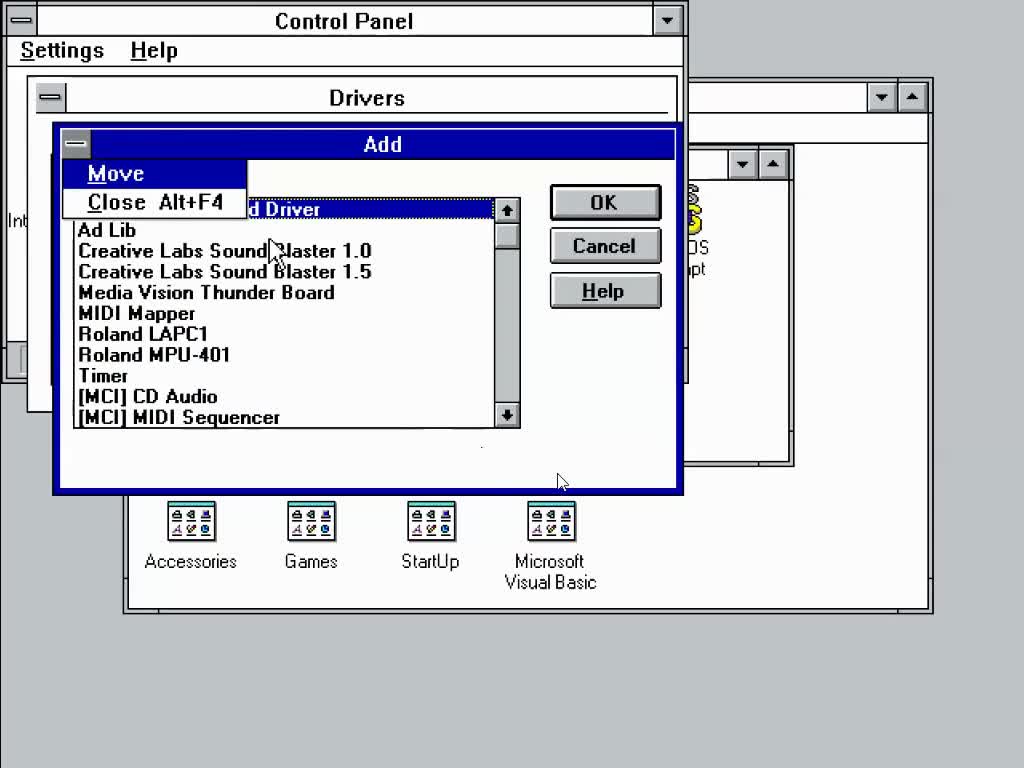Screen dimensions: 1024x768
Task: Select Timer in the driver list
Action: 285,376
